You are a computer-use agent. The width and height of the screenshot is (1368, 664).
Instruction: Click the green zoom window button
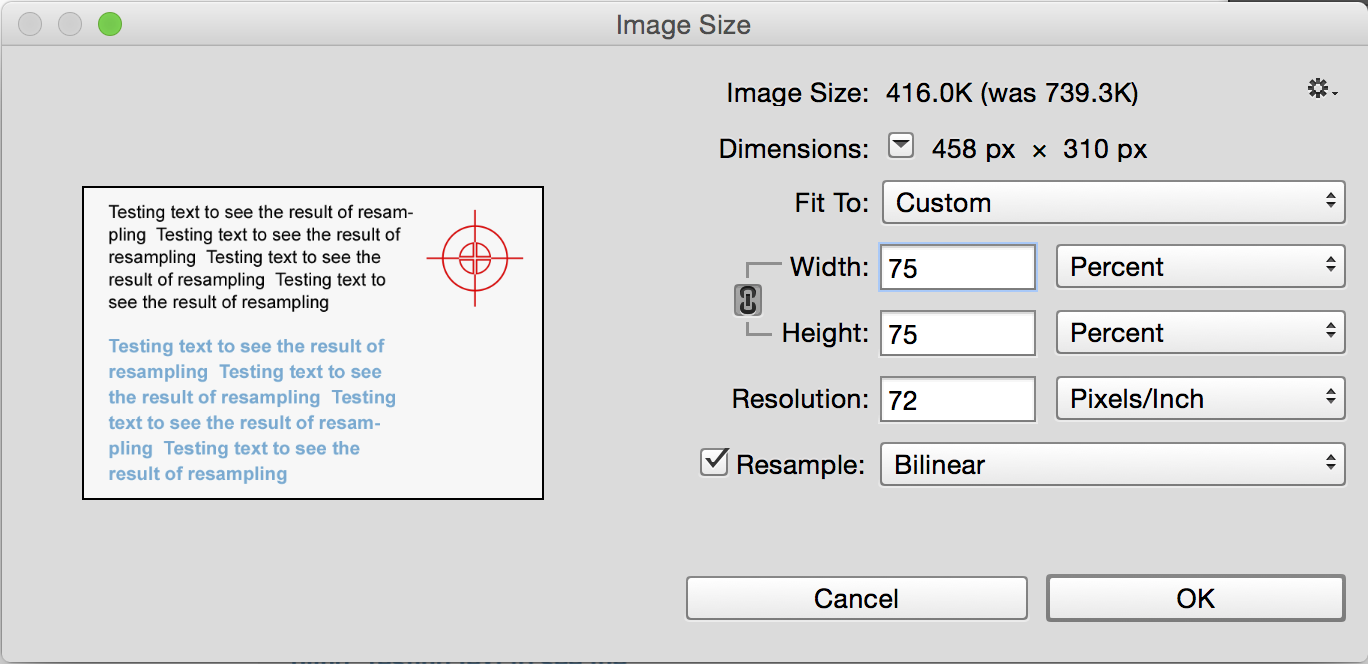pos(109,24)
